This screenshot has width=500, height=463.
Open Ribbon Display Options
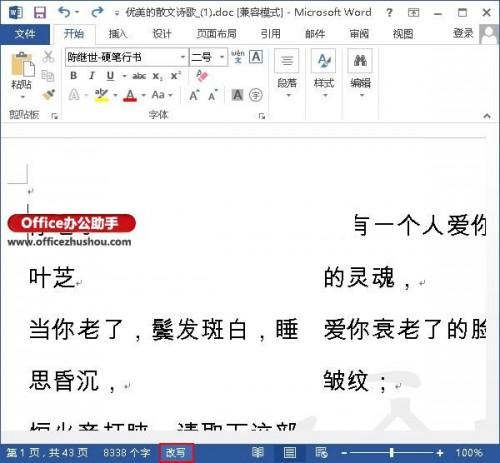(414, 13)
